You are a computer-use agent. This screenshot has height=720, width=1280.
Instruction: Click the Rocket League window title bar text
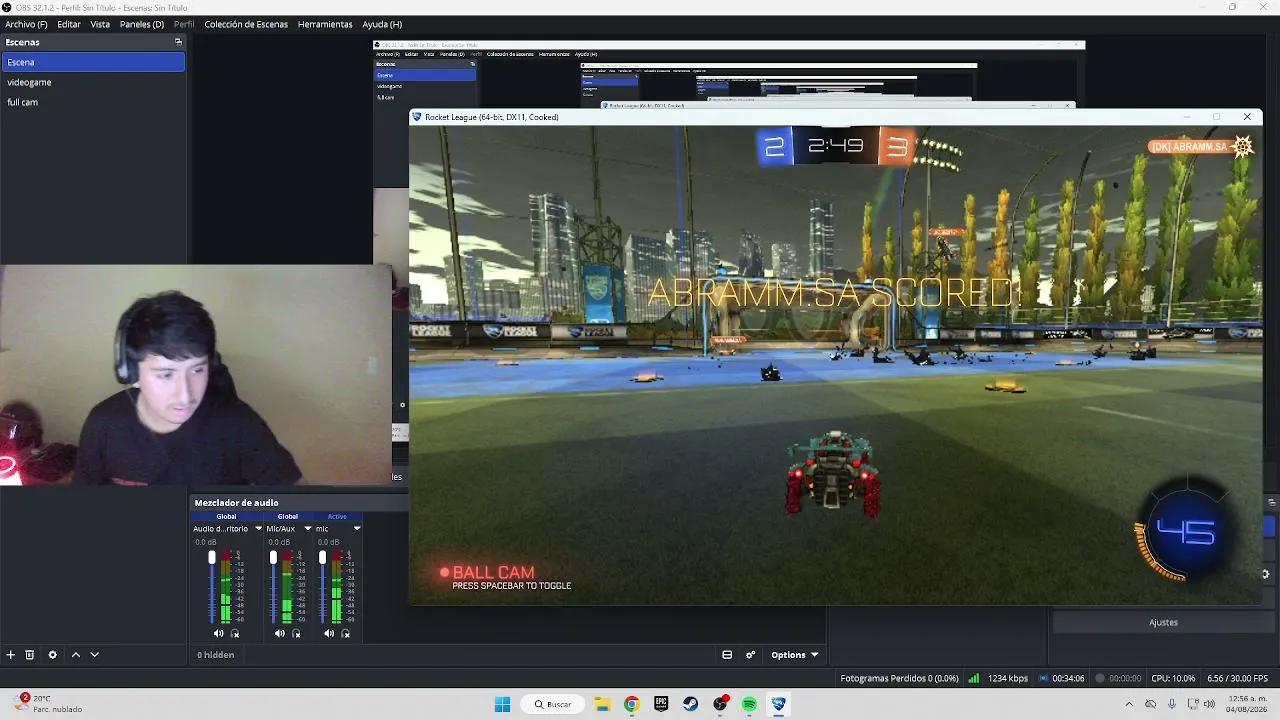click(x=491, y=117)
